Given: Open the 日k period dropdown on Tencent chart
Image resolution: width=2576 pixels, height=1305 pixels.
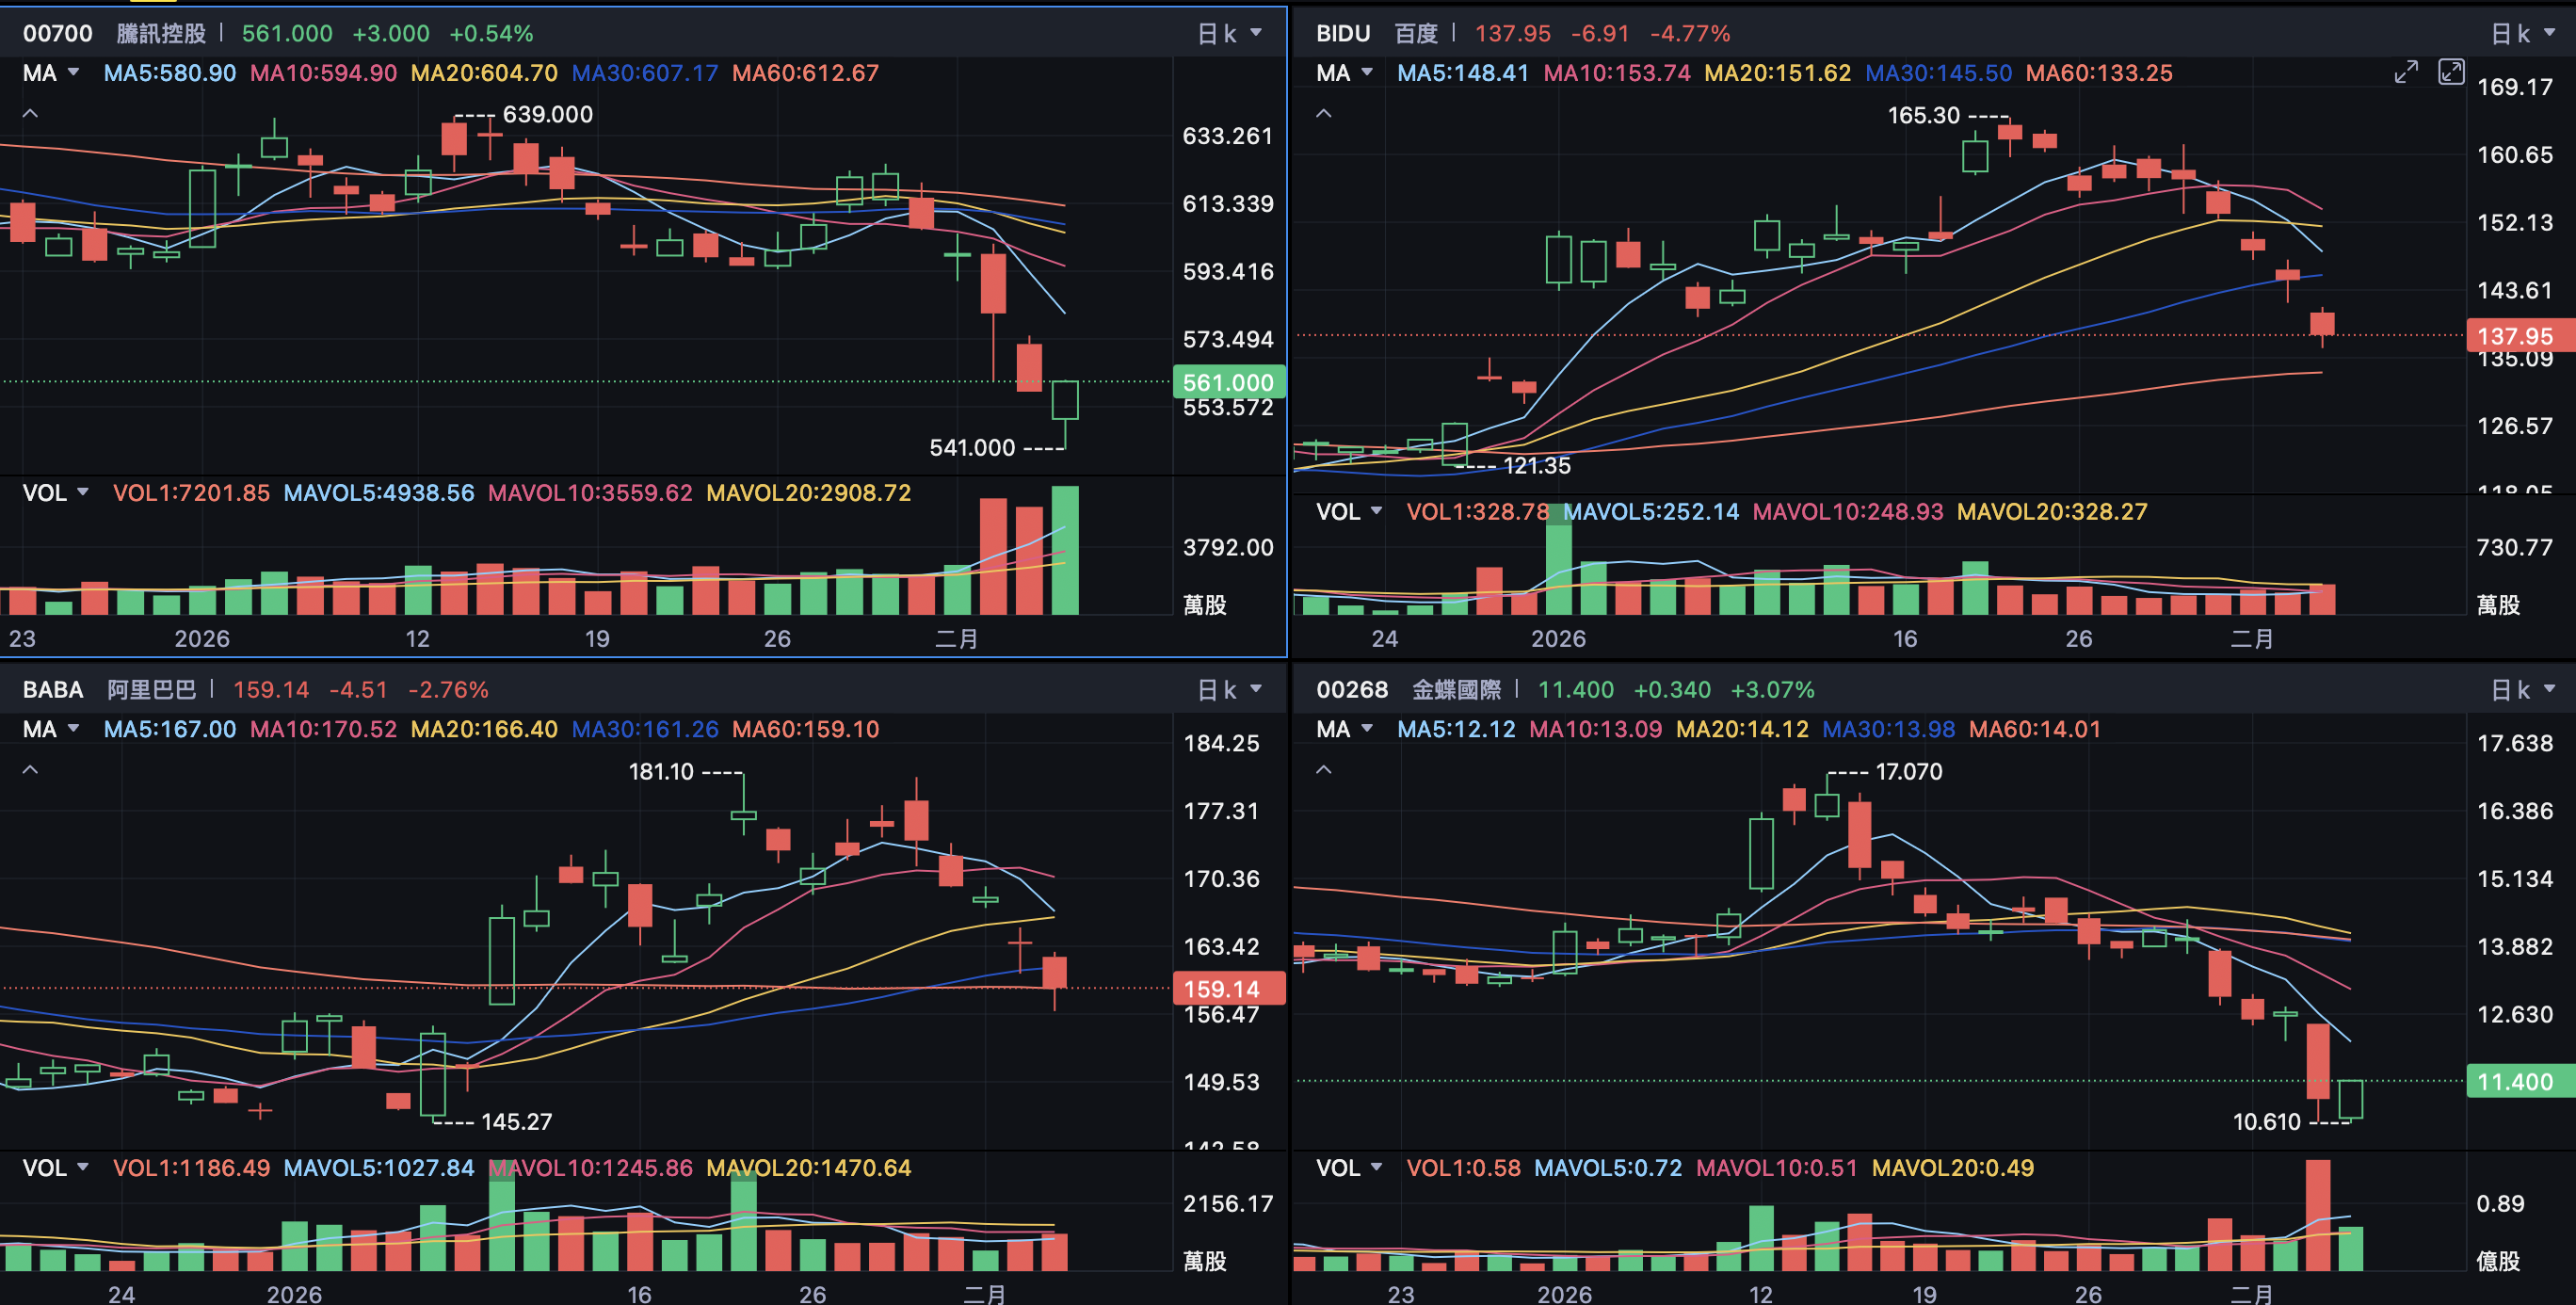Looking at the screenshot, I should [1229, 34].
